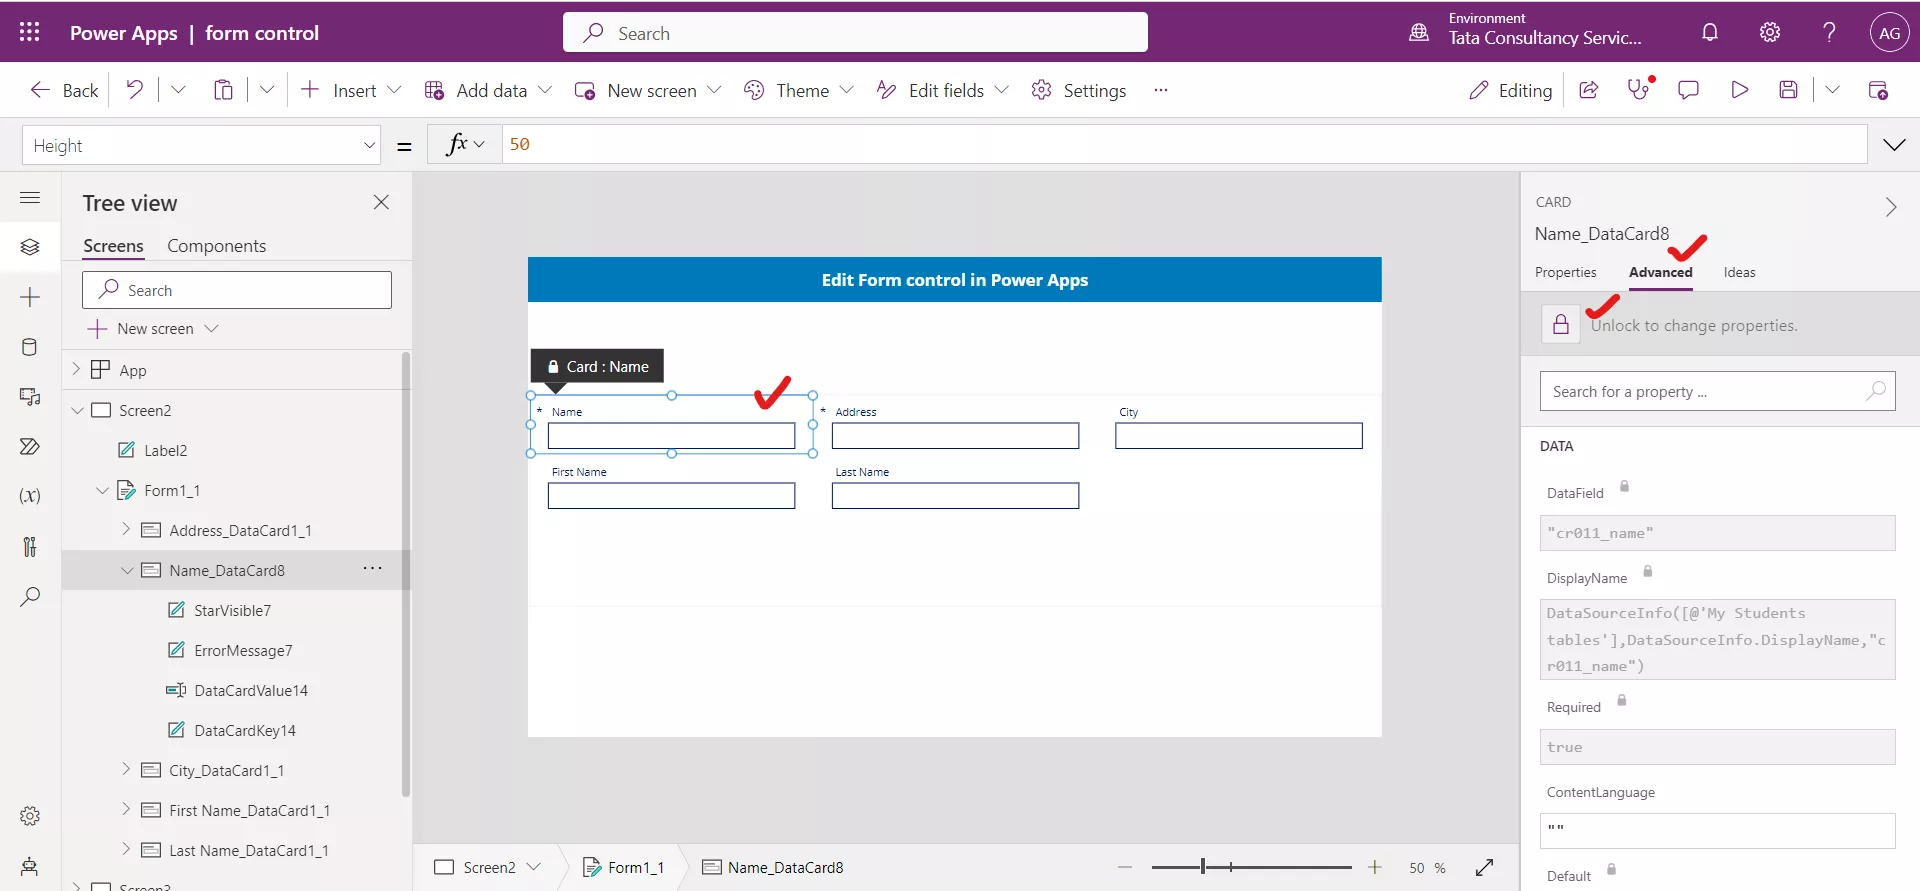Open Undo dropdown arrow
The image size is (1920, 891).
(x=178, y=90)
